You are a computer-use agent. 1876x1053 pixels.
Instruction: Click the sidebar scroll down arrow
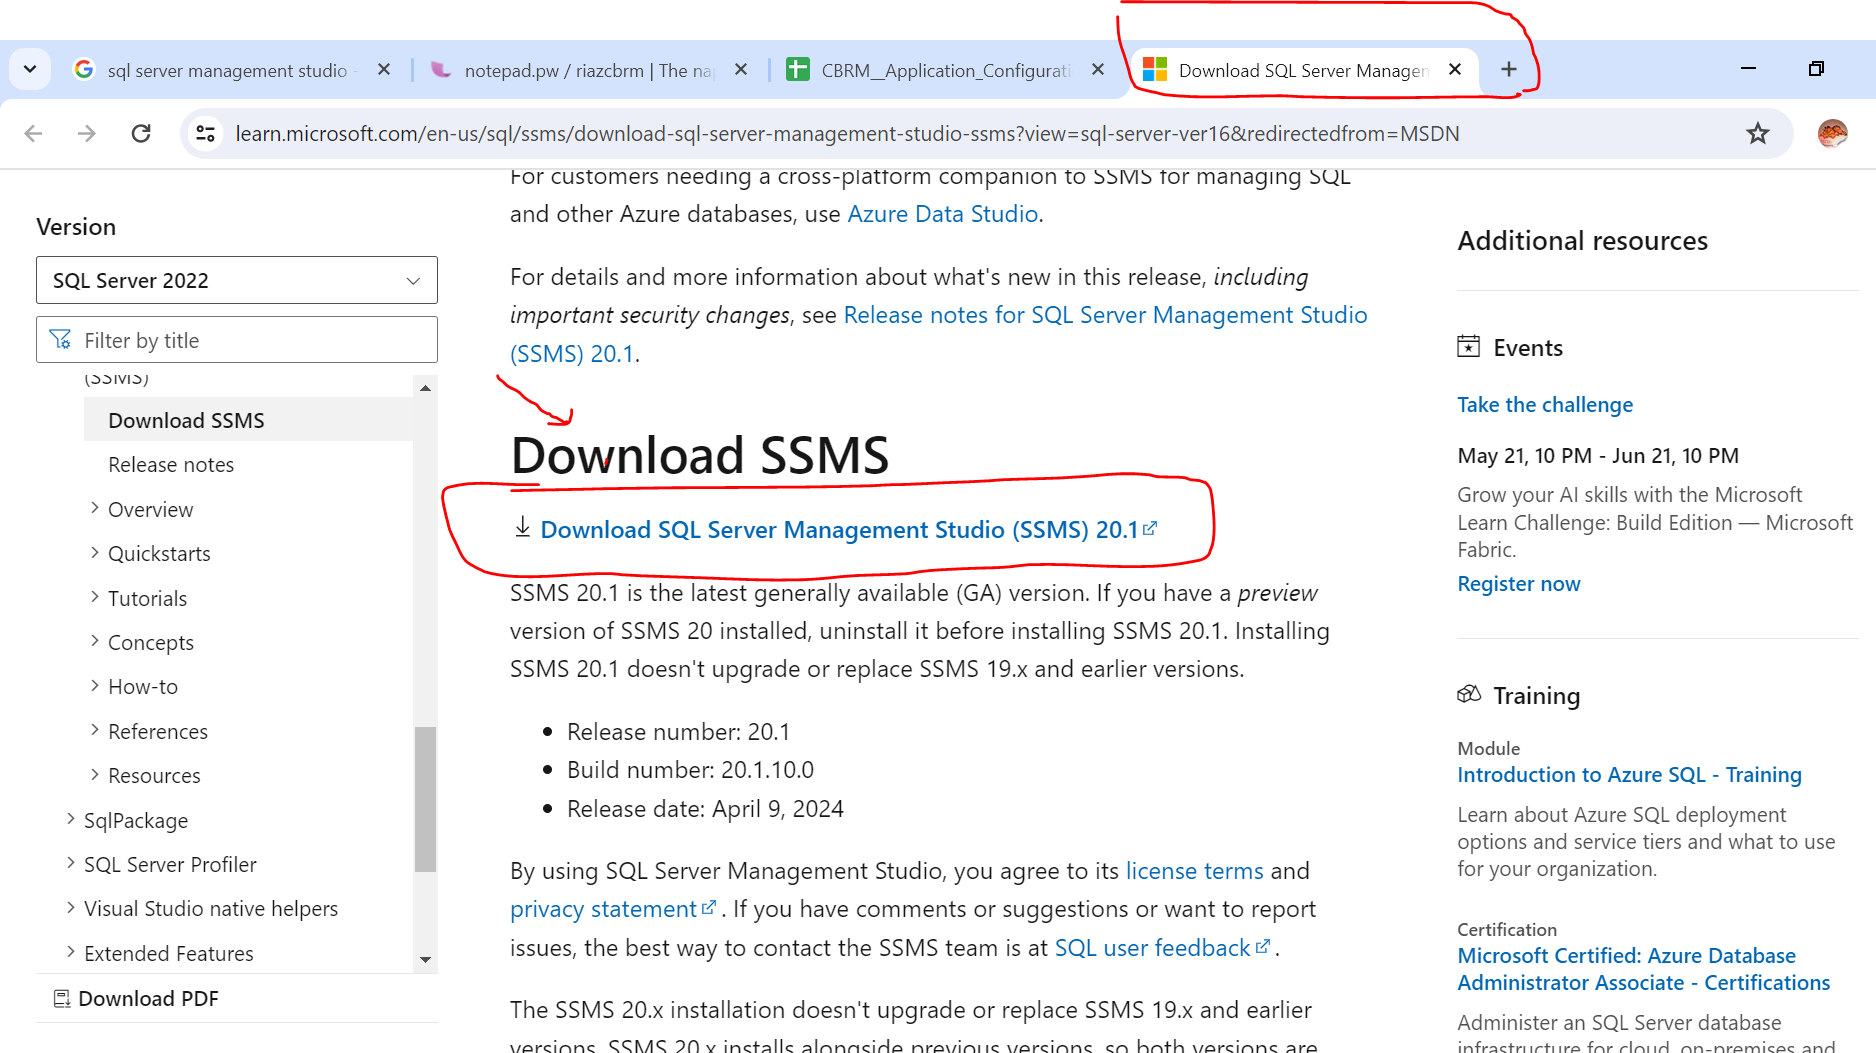pyautogui.click(x=425, y=960)
